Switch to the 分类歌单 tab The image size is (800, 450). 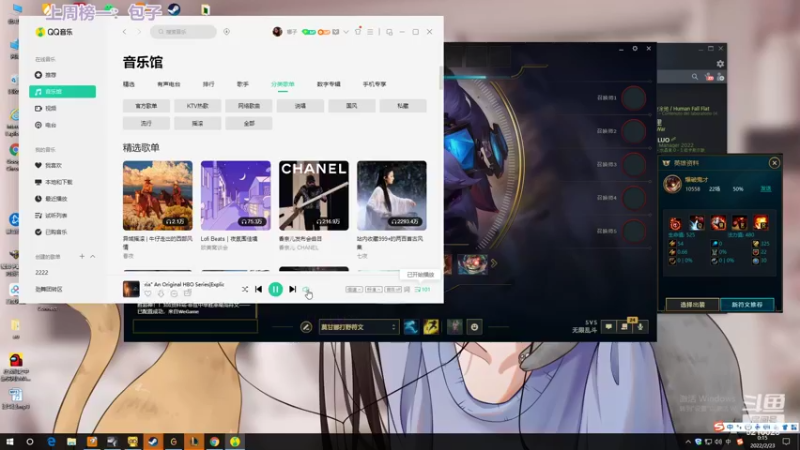click(x=283, y=84)
